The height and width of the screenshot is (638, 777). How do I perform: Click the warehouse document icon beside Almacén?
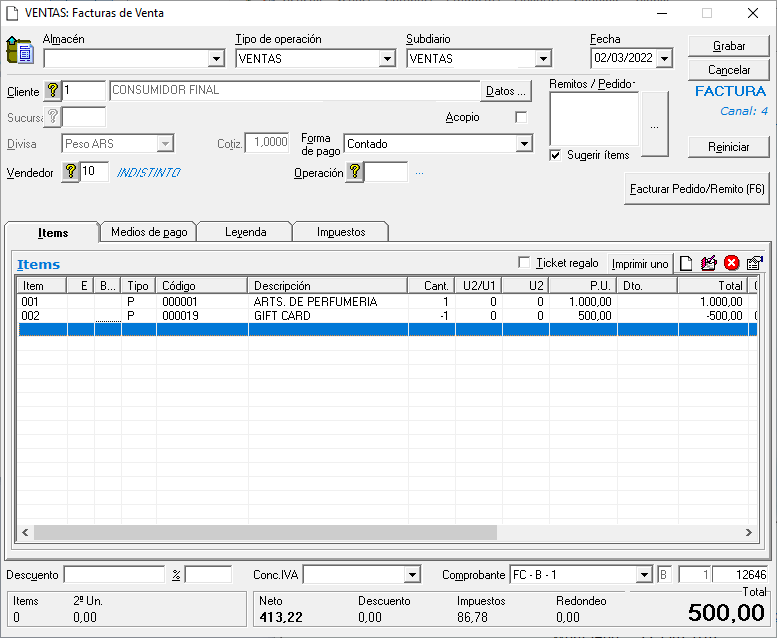[20, 51]
